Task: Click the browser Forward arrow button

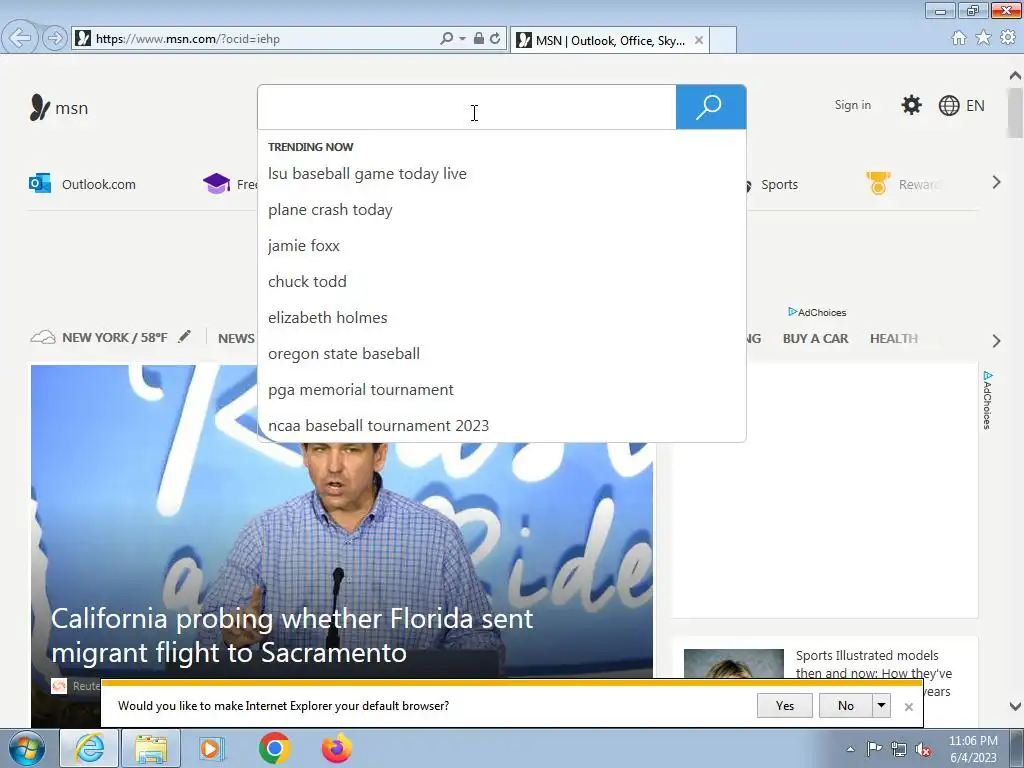Action: click(x=55, y=38)
